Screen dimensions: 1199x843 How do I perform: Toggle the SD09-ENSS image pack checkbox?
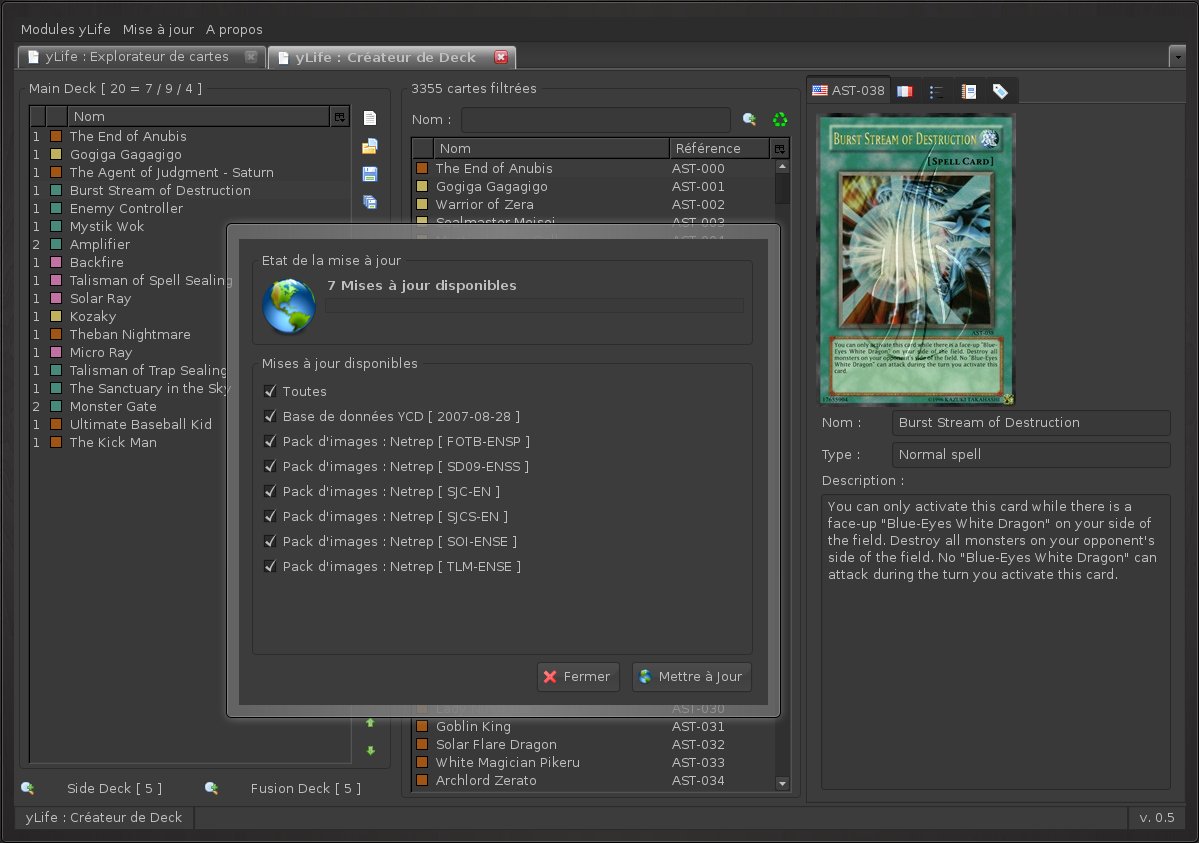[x=270, y=466]
